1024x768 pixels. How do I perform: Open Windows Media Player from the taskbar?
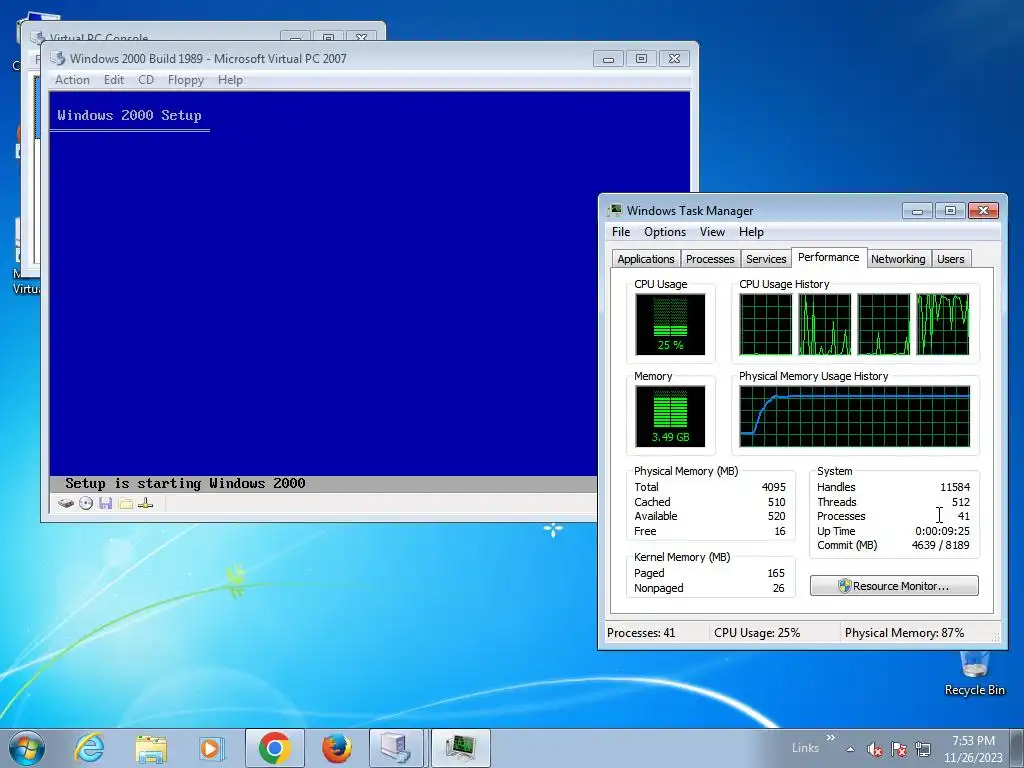(211, 748)
